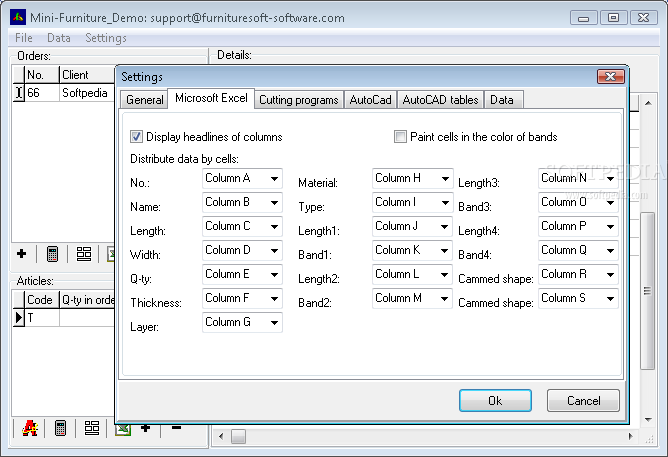Click the No. column header in Orders

[42, 75]
